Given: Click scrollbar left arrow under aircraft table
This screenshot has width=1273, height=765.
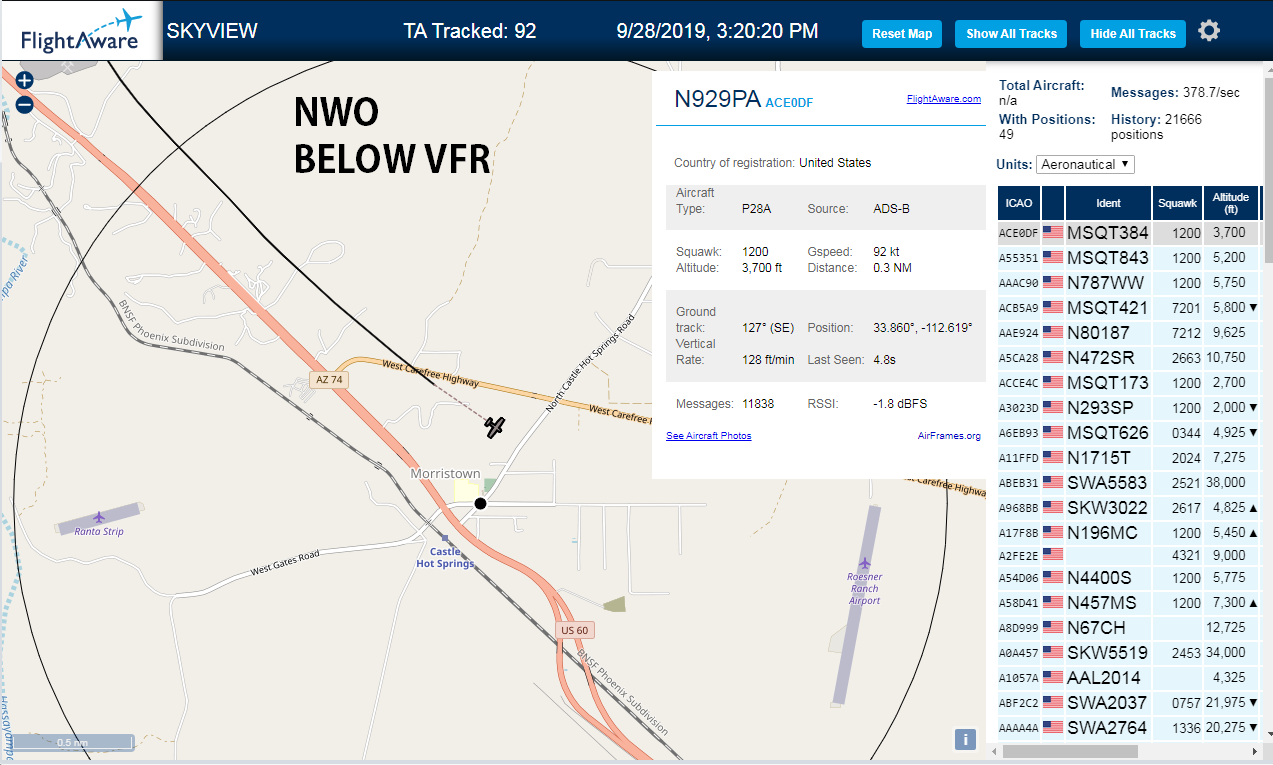Looking at the screenshot, I should pyautogui.click(x=993, y=751).
